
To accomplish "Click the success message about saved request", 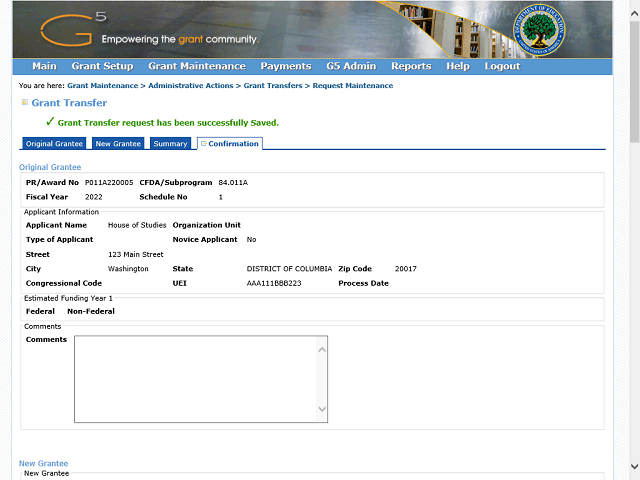I will coord(168,123).
